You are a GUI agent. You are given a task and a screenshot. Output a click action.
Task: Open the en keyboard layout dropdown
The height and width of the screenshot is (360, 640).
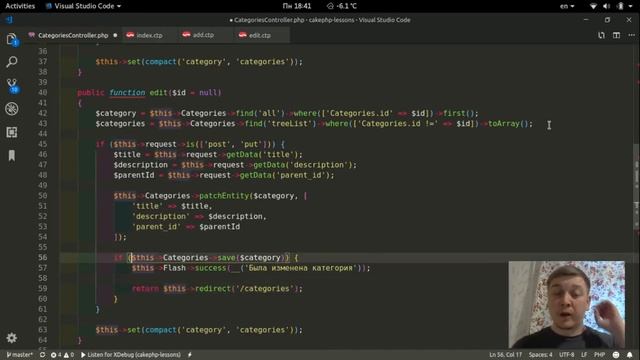567,6
